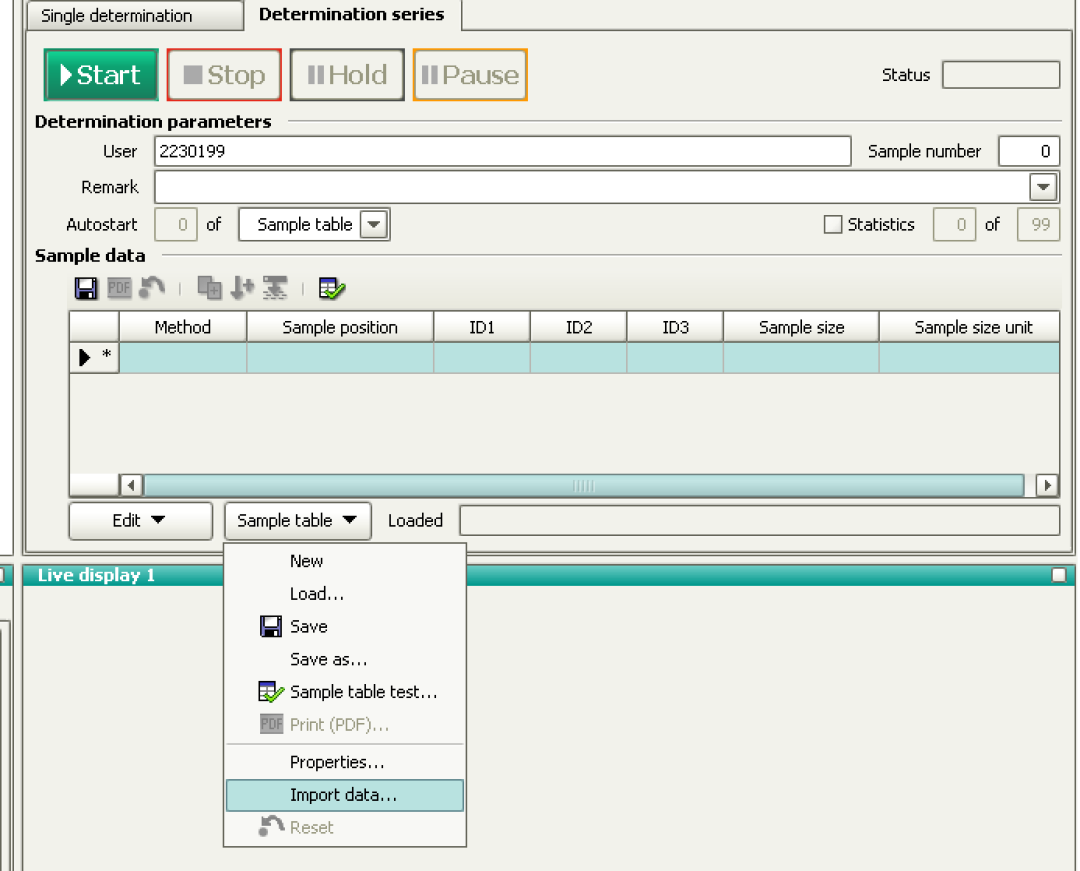This screenshot has height=871, width=1080.
Task: Open the Edit dropdown button
Action: coord(141,521)
